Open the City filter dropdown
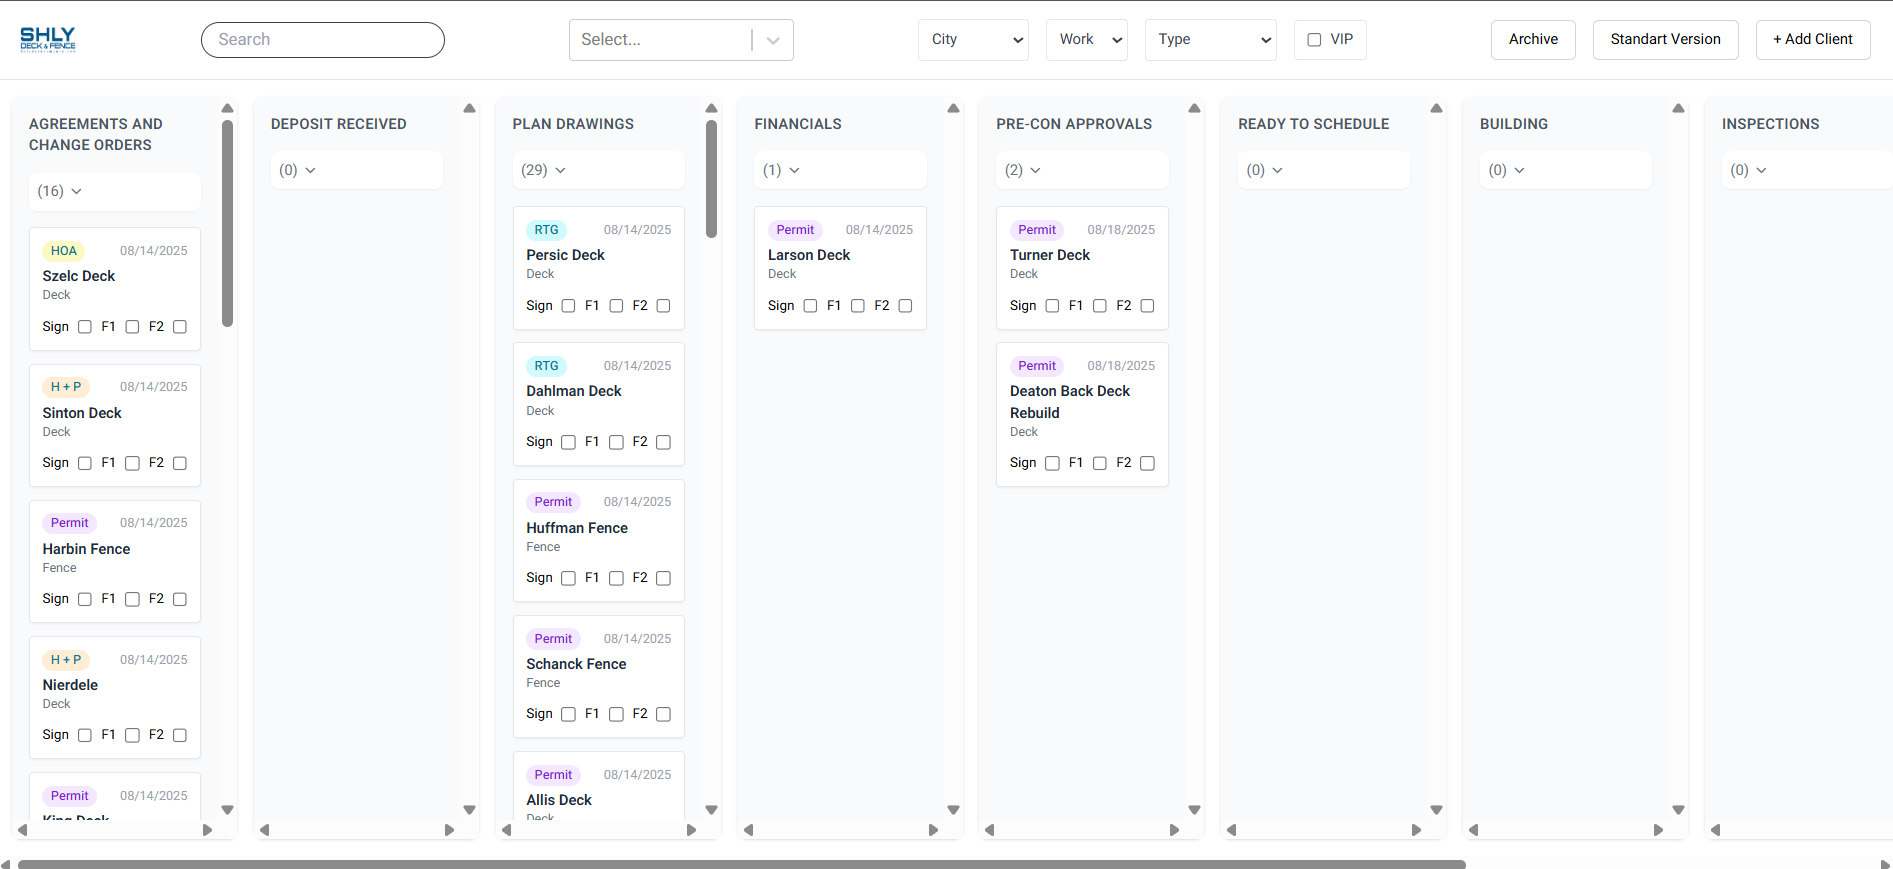Screen dimensions: 1893x869 point(973,40)
